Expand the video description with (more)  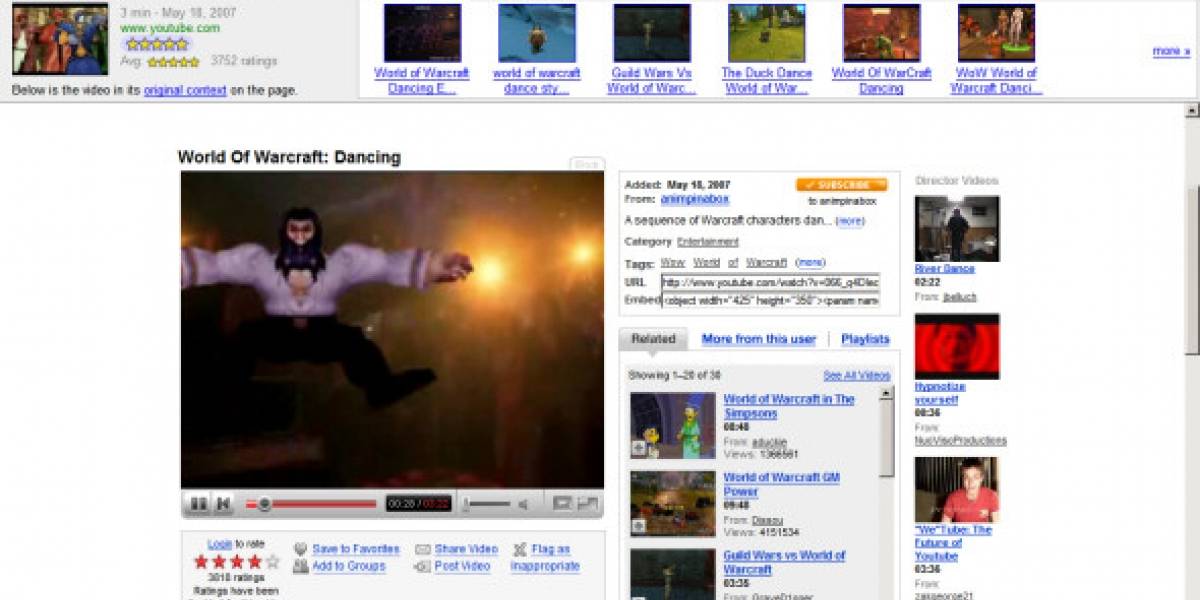click(850, 221)
